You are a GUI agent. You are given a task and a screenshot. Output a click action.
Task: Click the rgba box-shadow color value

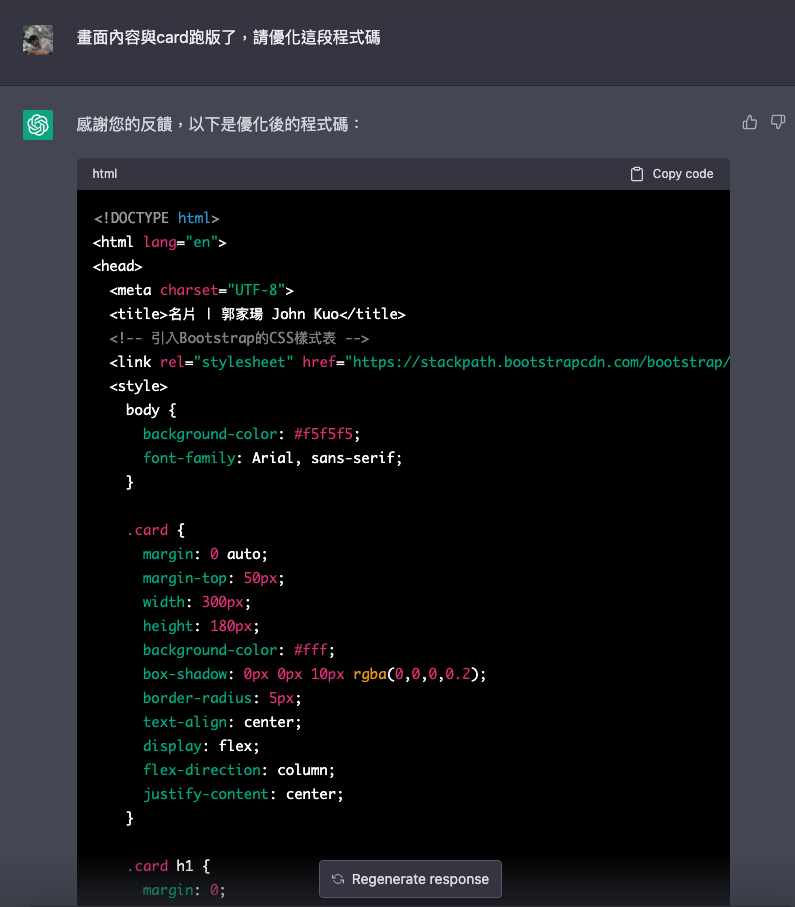click(x=419, y=674)
